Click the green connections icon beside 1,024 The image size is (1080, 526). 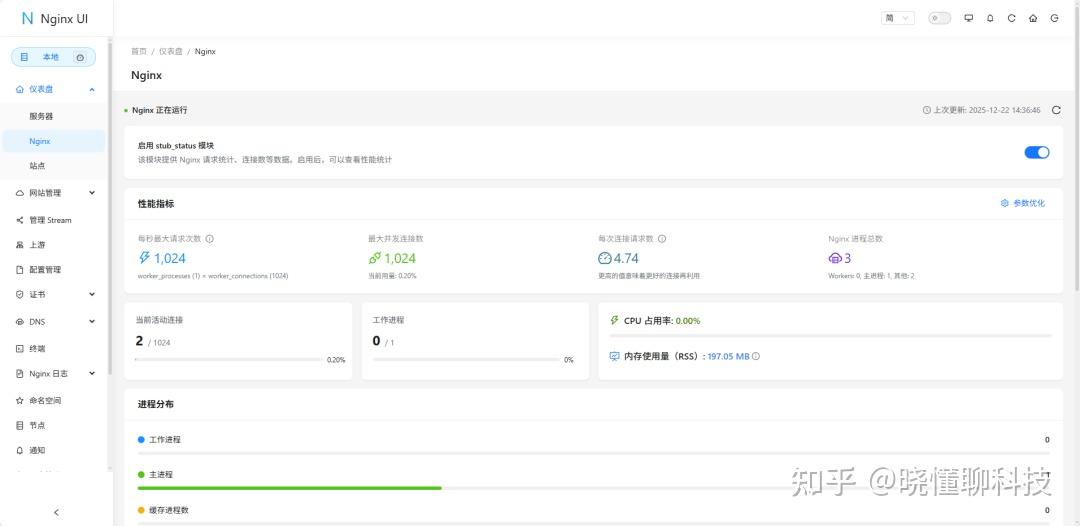coord(375,258)
